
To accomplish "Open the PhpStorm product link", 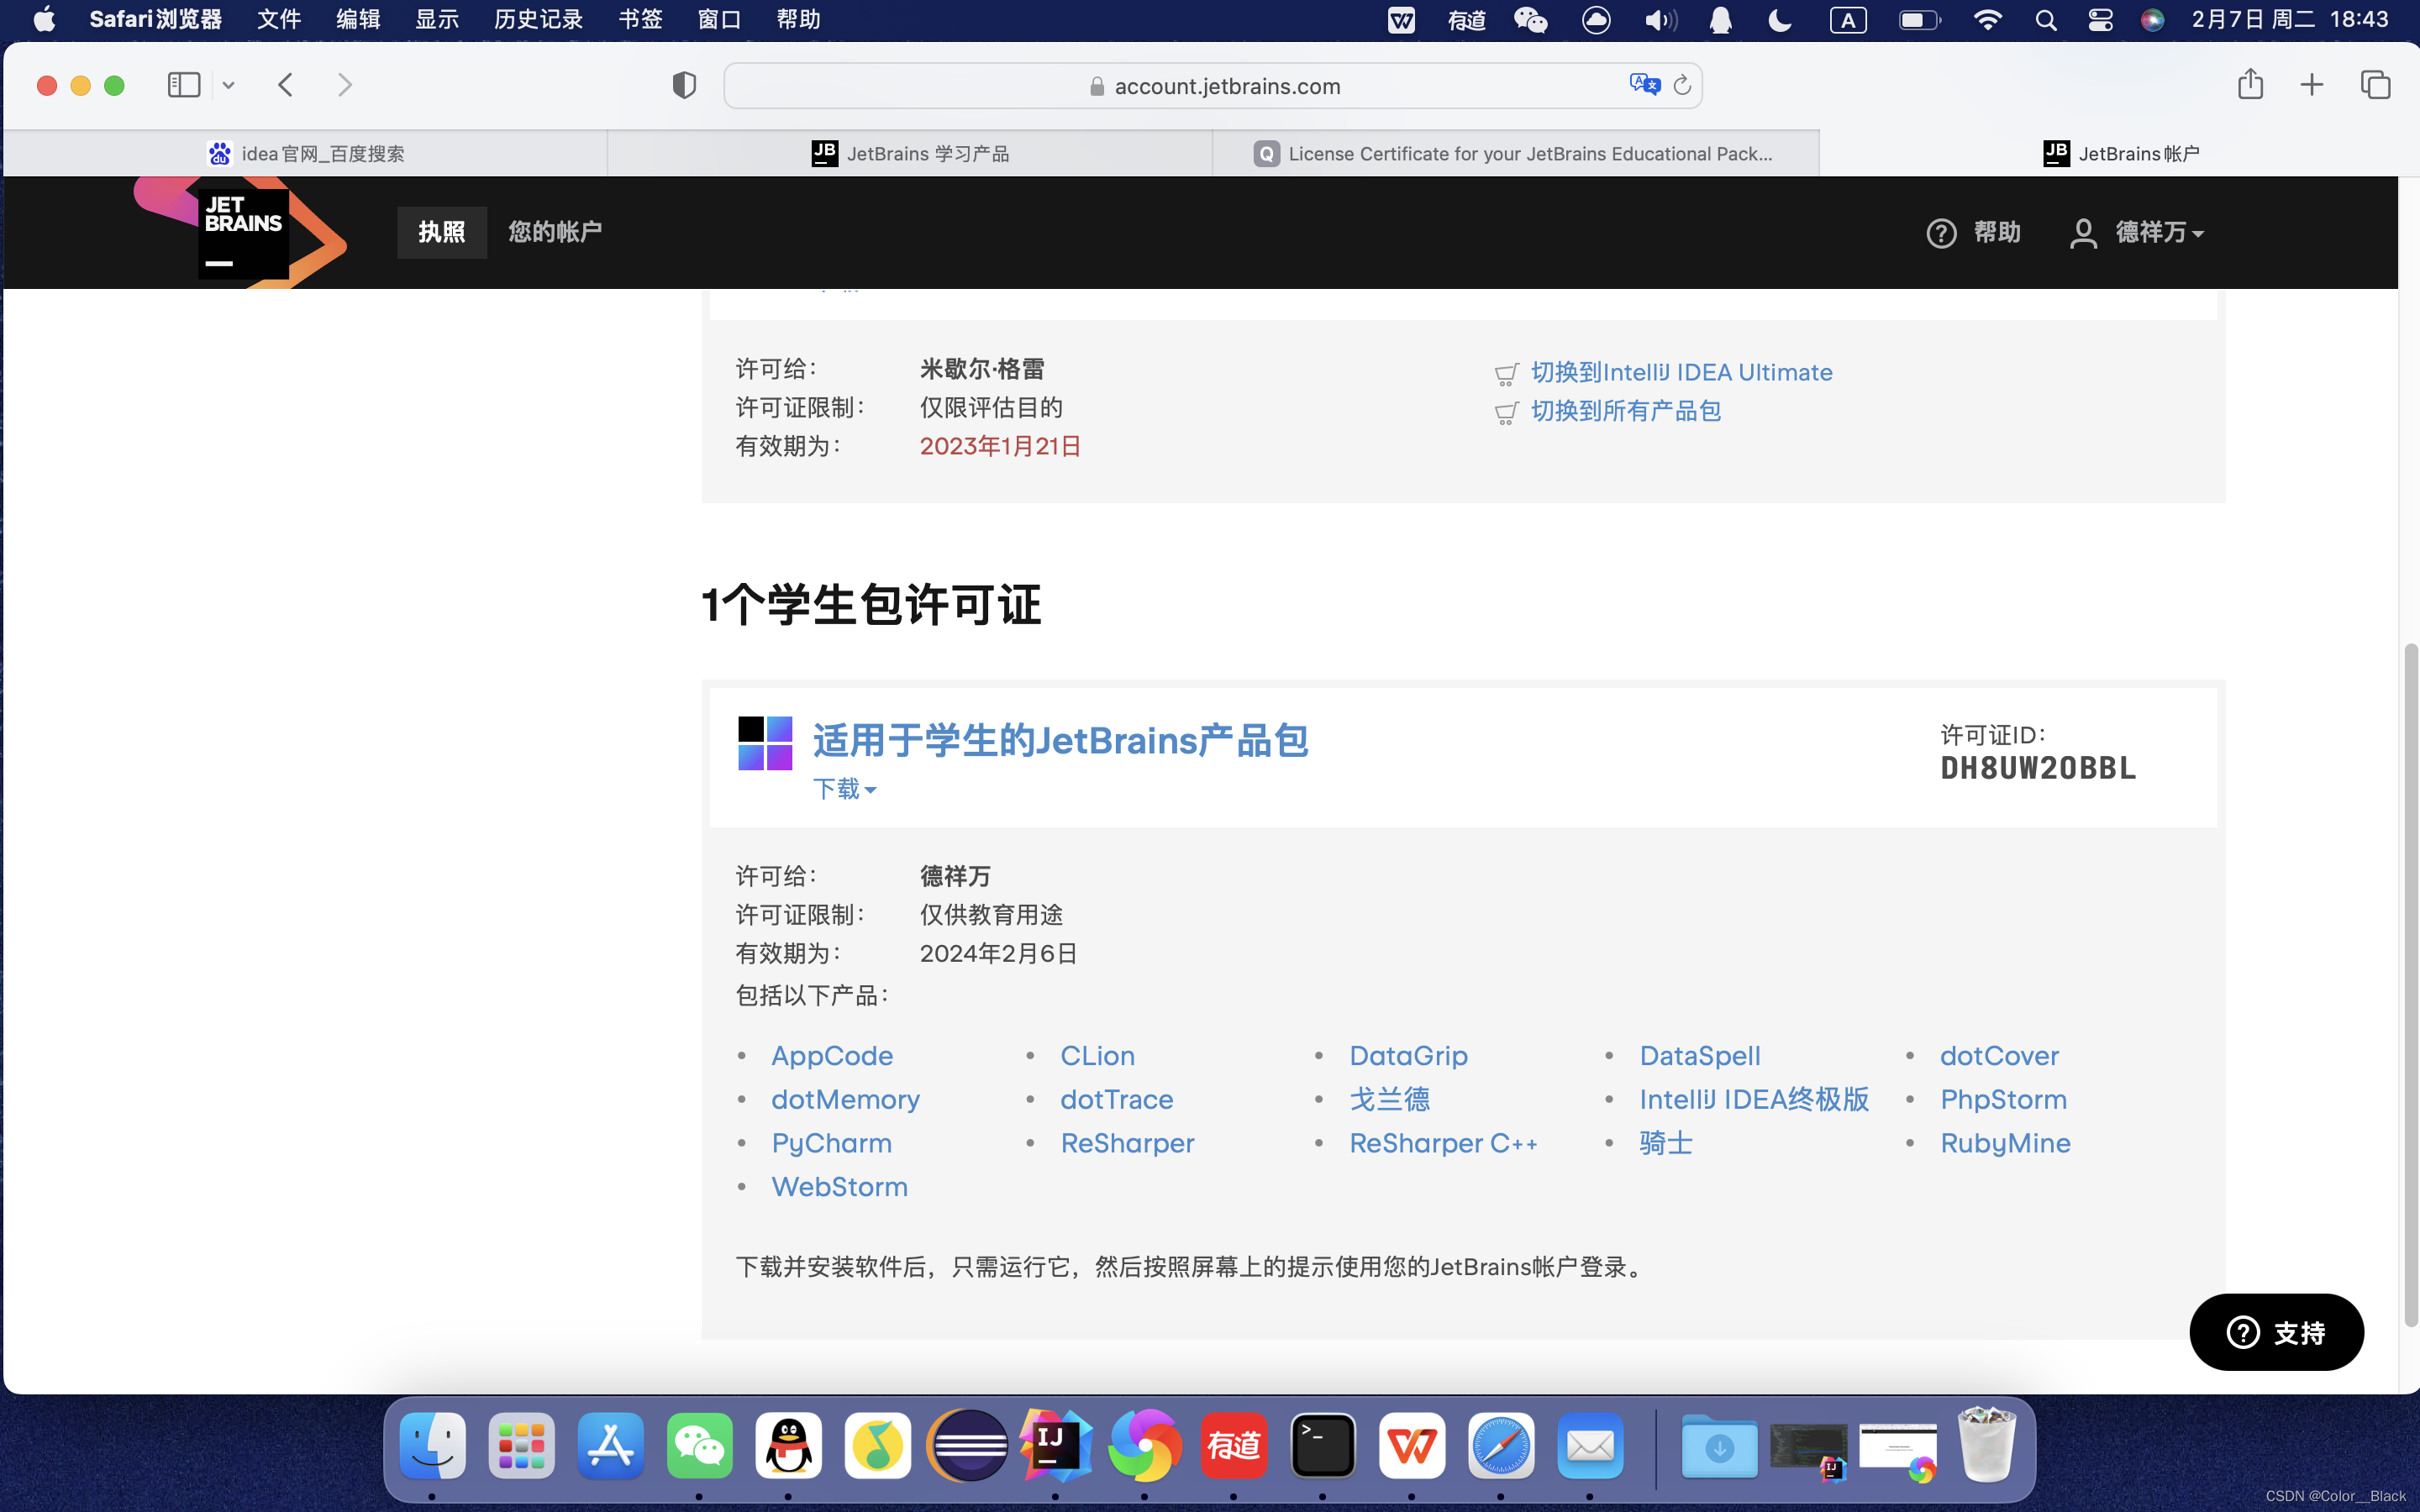I will 2003,1100.
